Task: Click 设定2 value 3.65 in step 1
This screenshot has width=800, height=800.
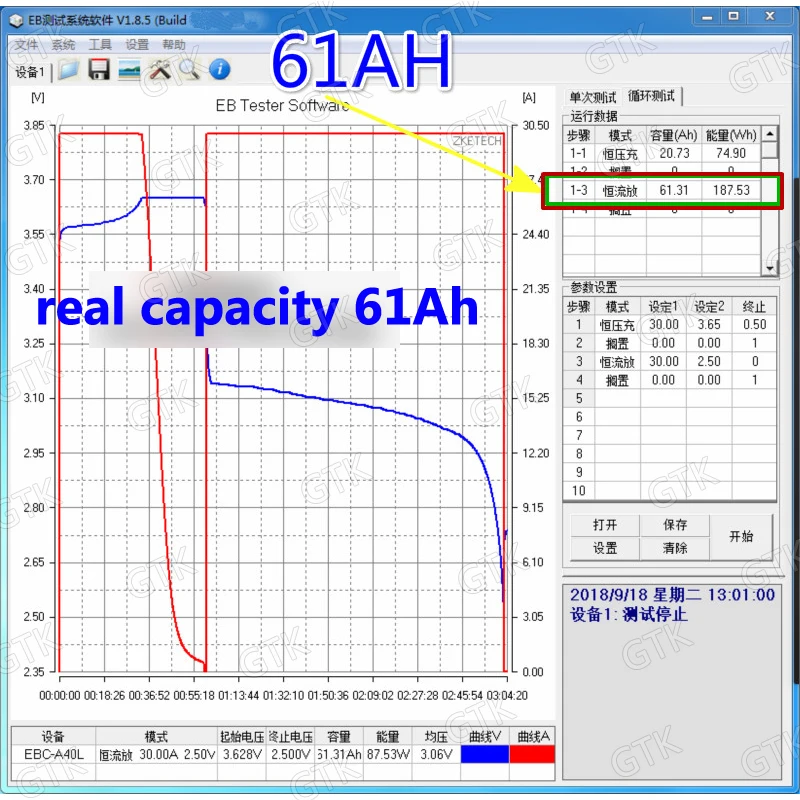Action: coord(709,325)
